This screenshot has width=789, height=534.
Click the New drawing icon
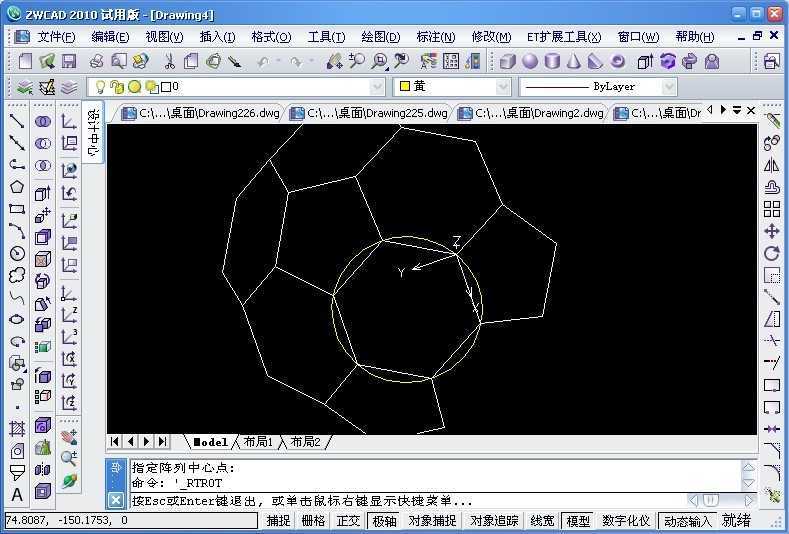coord(25,61)
